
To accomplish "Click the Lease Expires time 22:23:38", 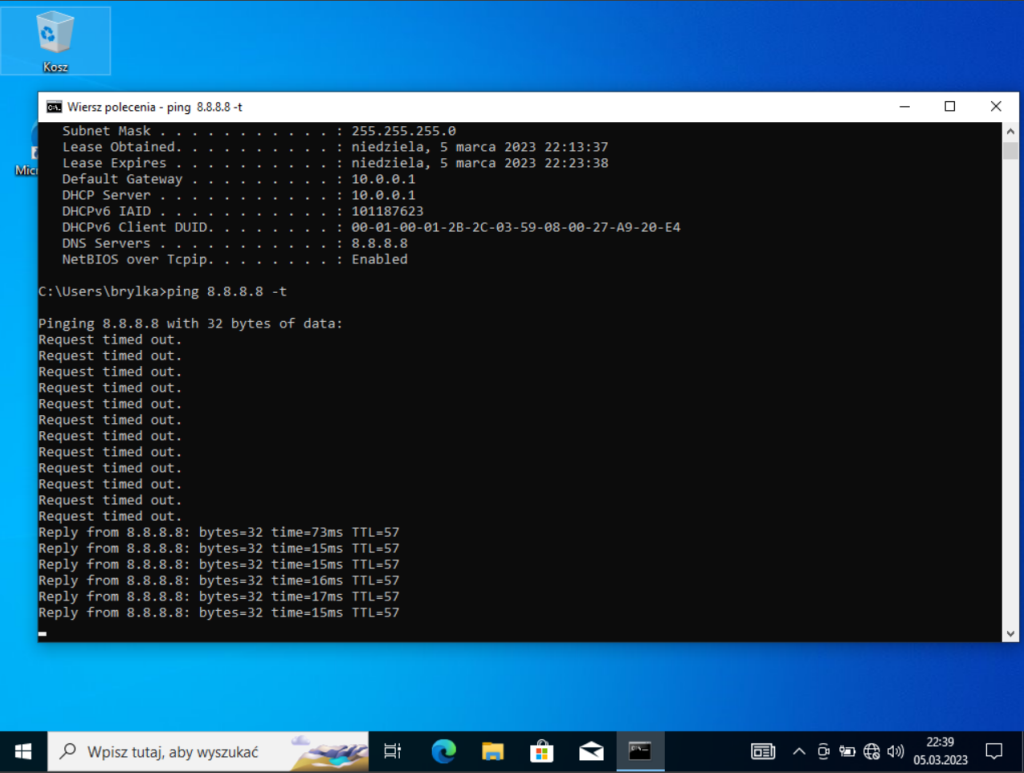I will pyautogui.click(x=576, y=163).
